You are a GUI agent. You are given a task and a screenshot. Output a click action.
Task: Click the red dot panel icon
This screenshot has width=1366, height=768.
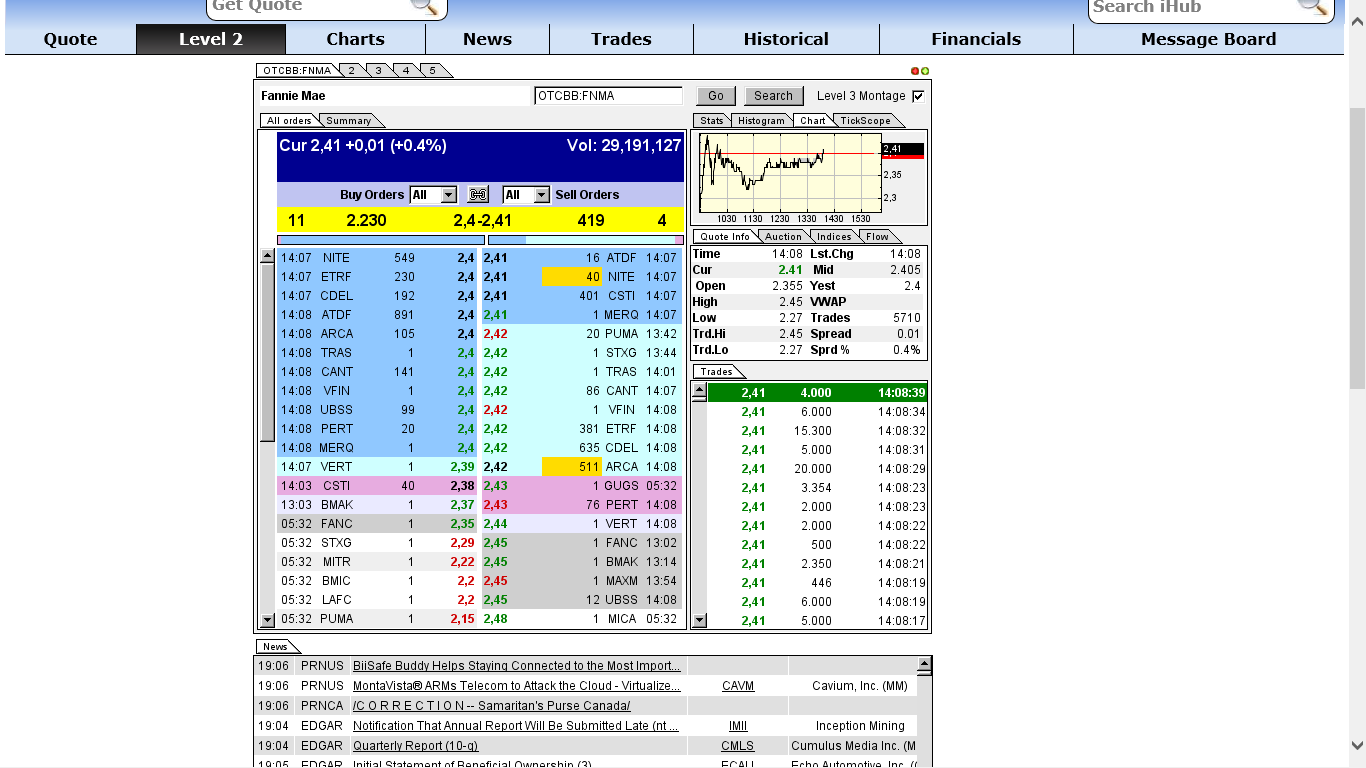pyautogui.click(x=915, y=71)
